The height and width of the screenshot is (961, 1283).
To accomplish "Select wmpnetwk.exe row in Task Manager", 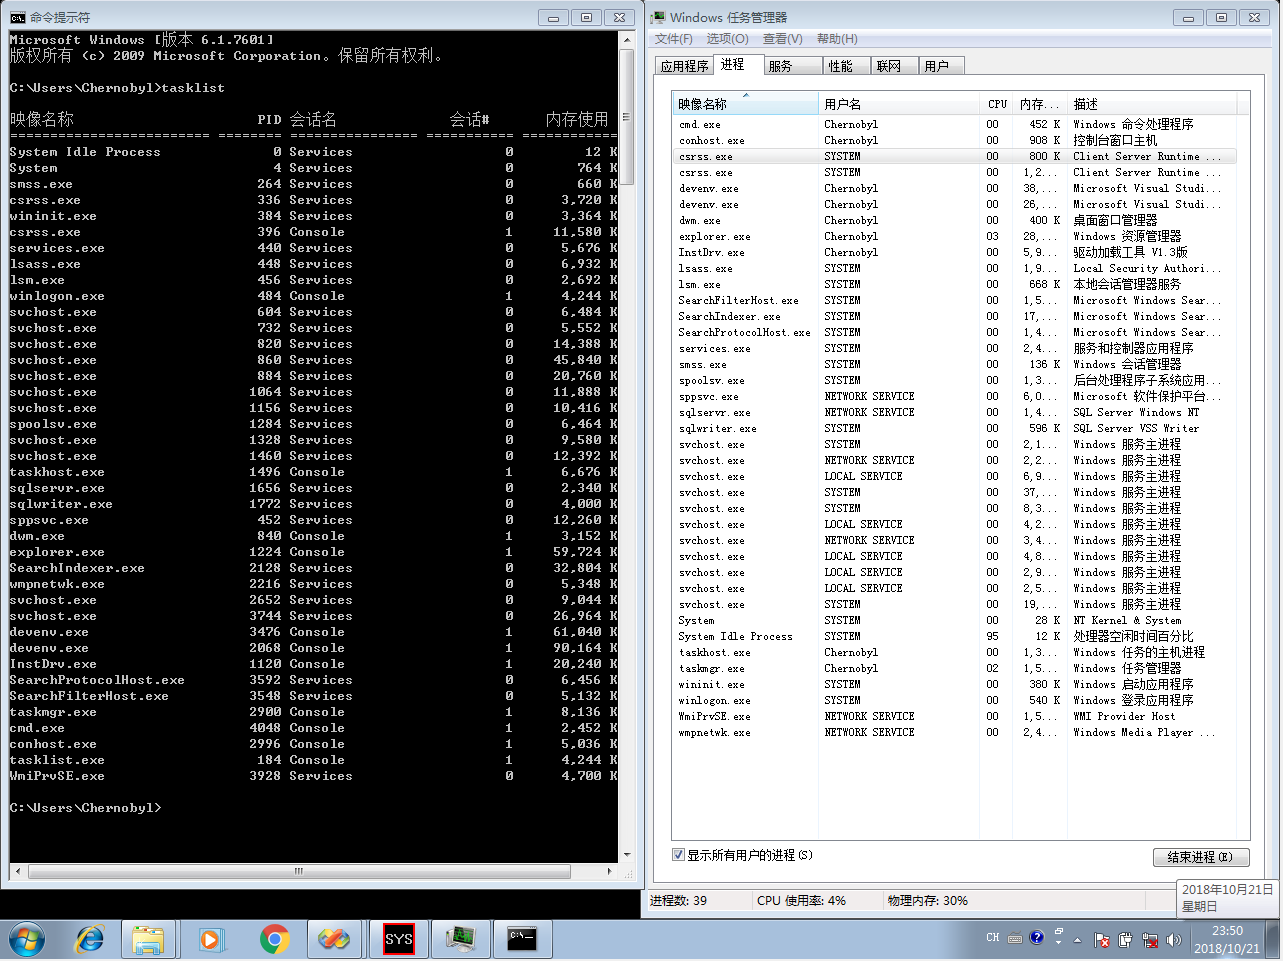I will 957,732.
